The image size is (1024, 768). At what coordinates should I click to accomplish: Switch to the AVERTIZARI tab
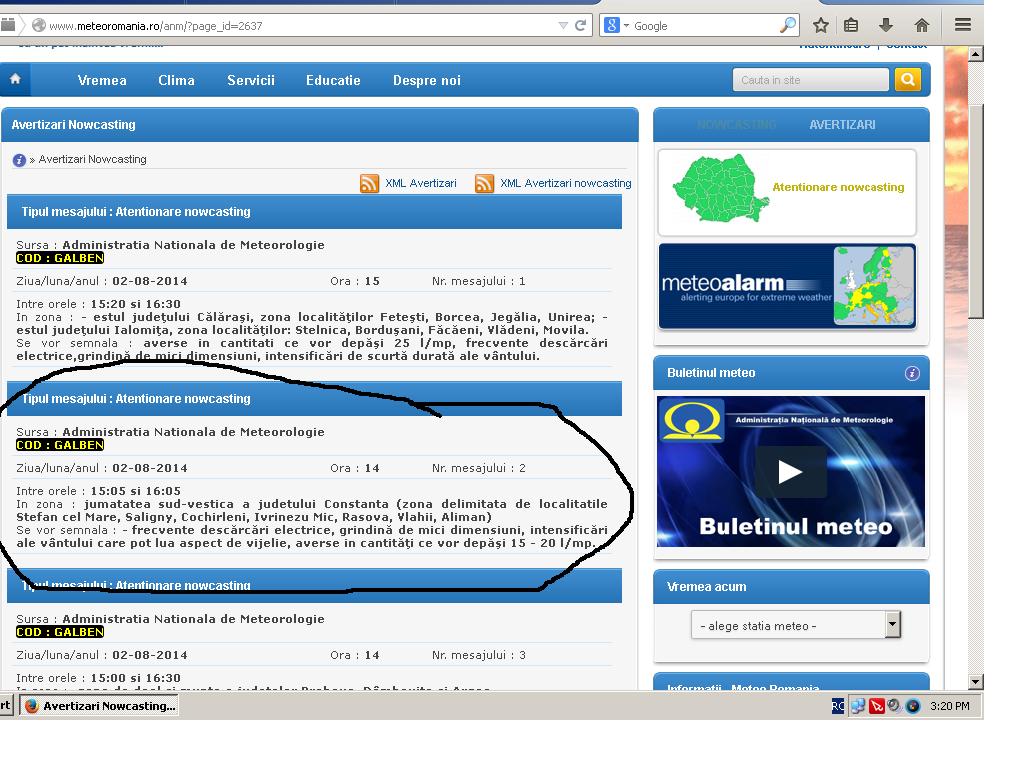coord(842,125)
